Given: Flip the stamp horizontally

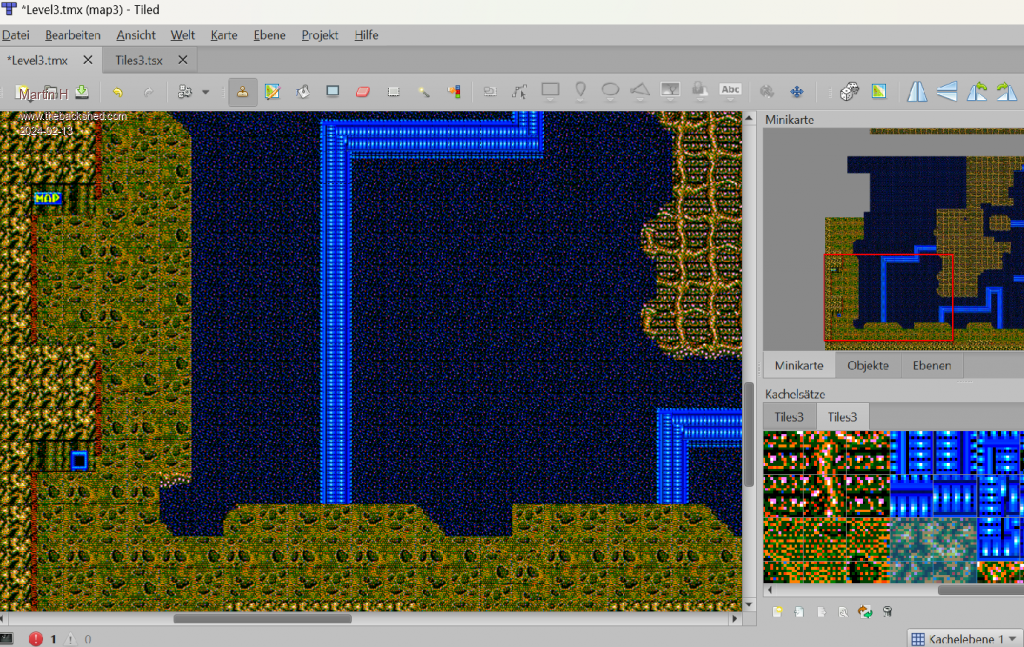Looking at the screenshot, I should click(x=916, y=92).
